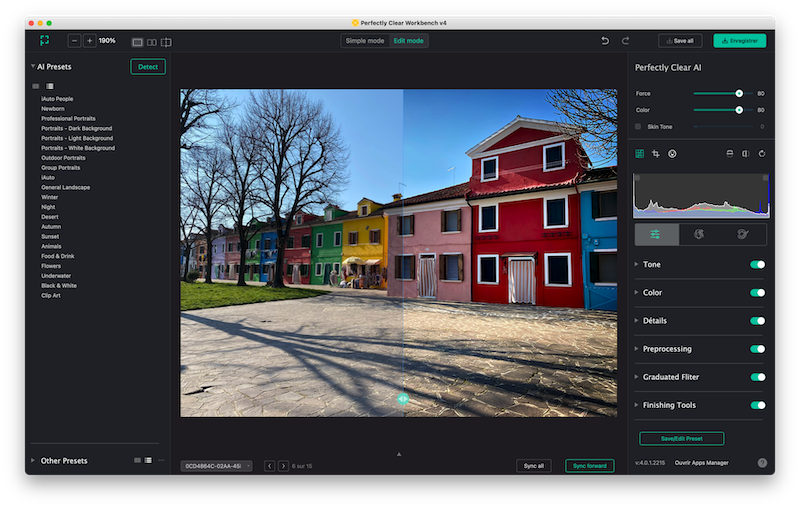Click the split divider handle on the photo
800x508 pixels.
pyautogui.click(x=403, y=399)
